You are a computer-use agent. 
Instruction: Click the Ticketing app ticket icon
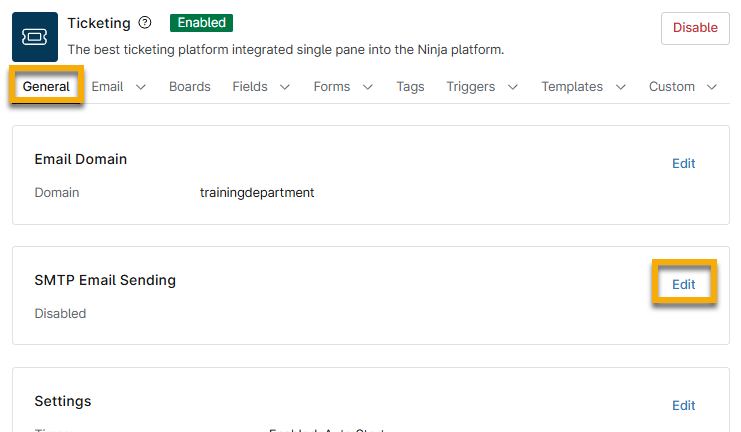point(36,37)
